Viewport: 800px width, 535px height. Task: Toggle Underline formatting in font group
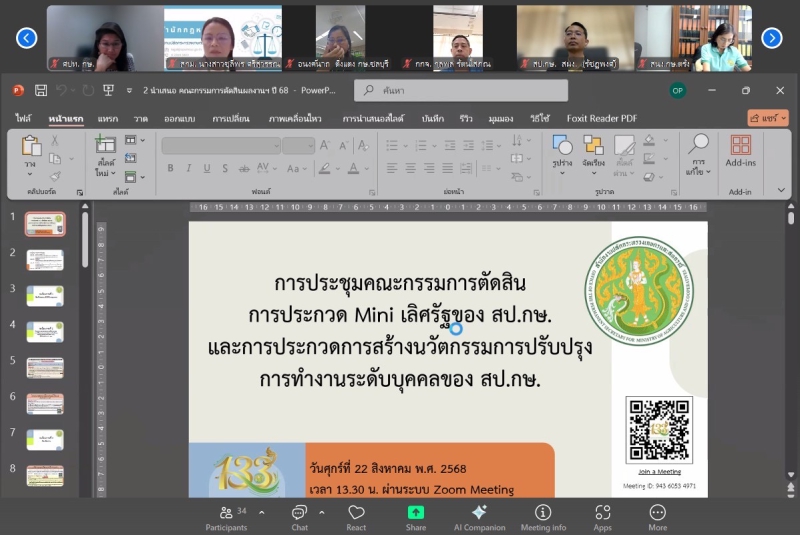pos(204,168)
